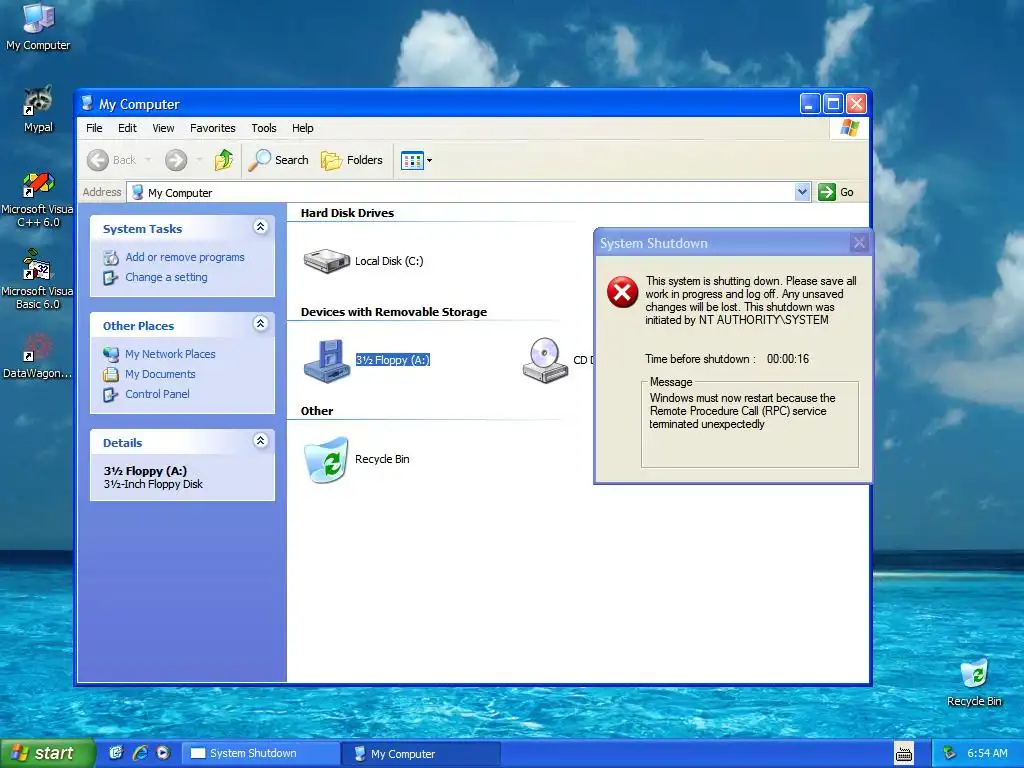Select the Local Disk (C:) drive icon
This screenshot has width=1024, height=768.
tap(327, 261)
